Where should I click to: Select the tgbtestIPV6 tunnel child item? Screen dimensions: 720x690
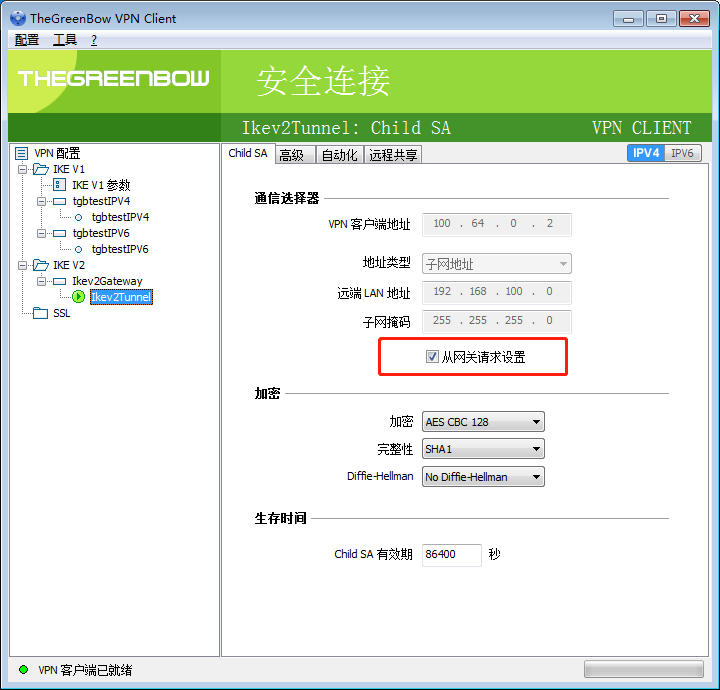[x=120, y=249]
